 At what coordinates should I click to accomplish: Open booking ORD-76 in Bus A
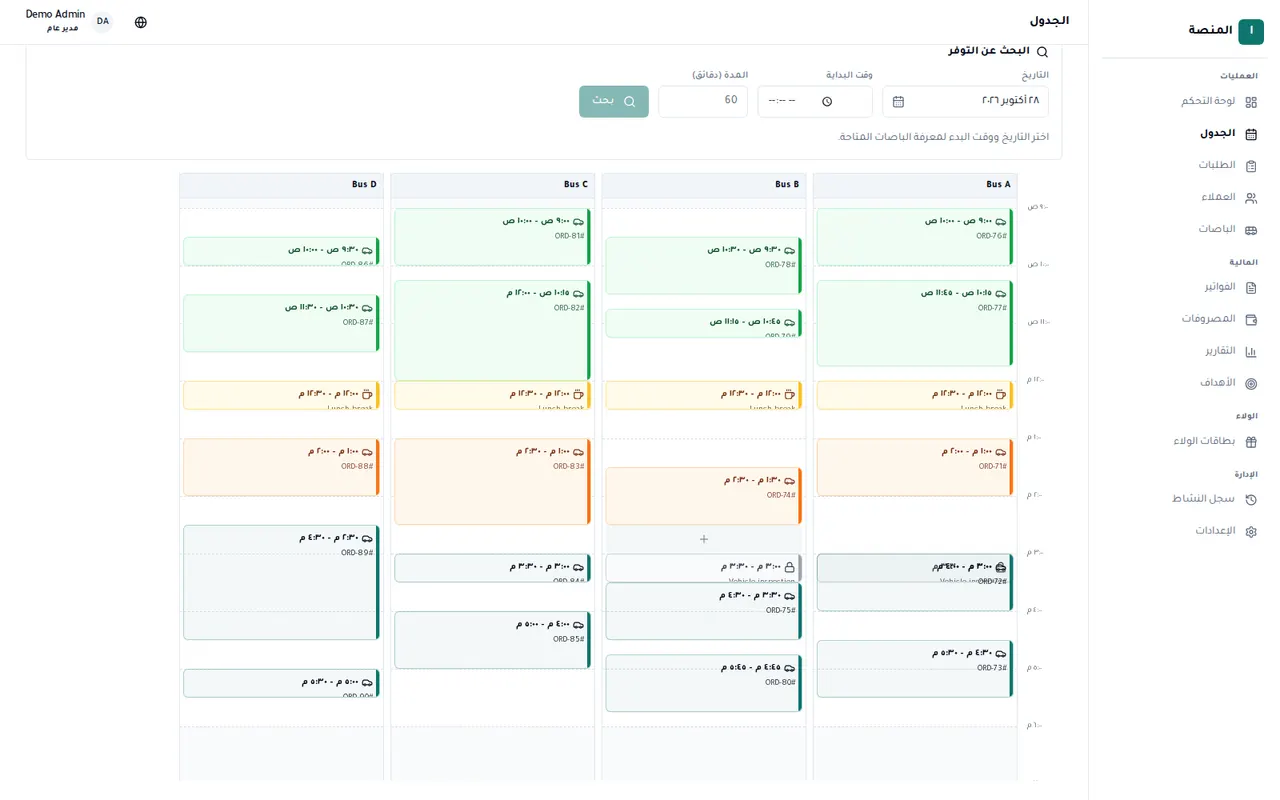click(915, 237)
